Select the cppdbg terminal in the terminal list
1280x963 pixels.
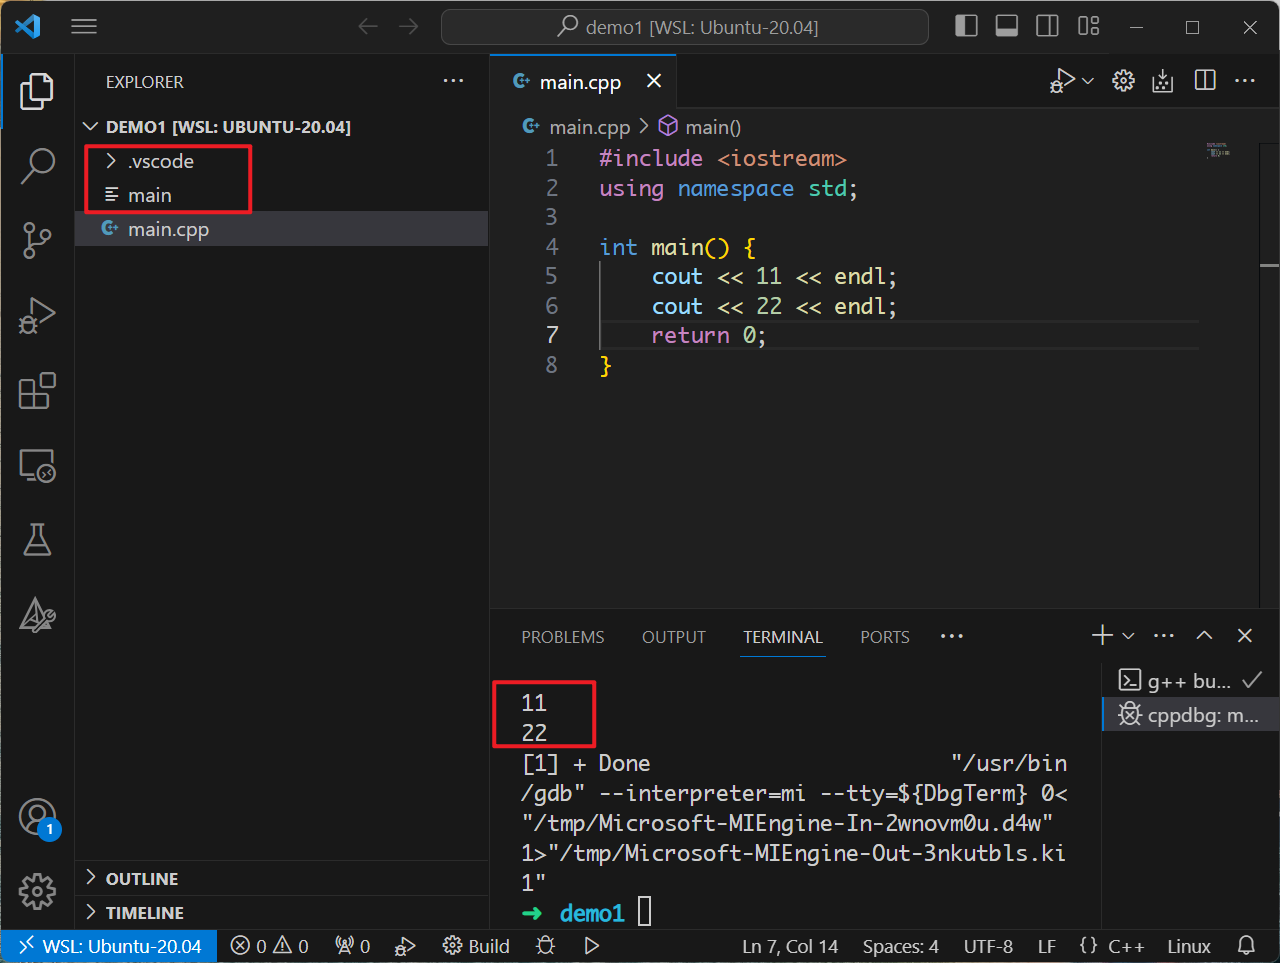click(1190, 714)
